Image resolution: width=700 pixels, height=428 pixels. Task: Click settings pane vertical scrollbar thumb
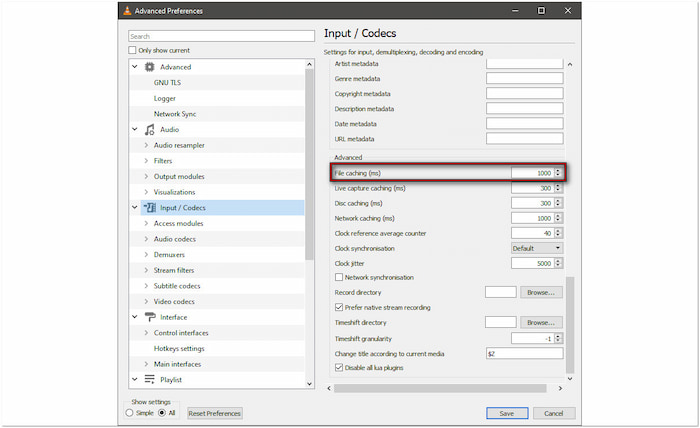pyautogui.click(x=570, y=325)
